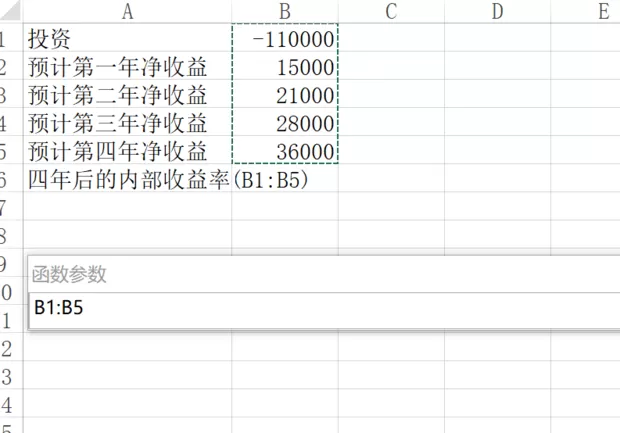Click empty cell D3

(497, 94)
